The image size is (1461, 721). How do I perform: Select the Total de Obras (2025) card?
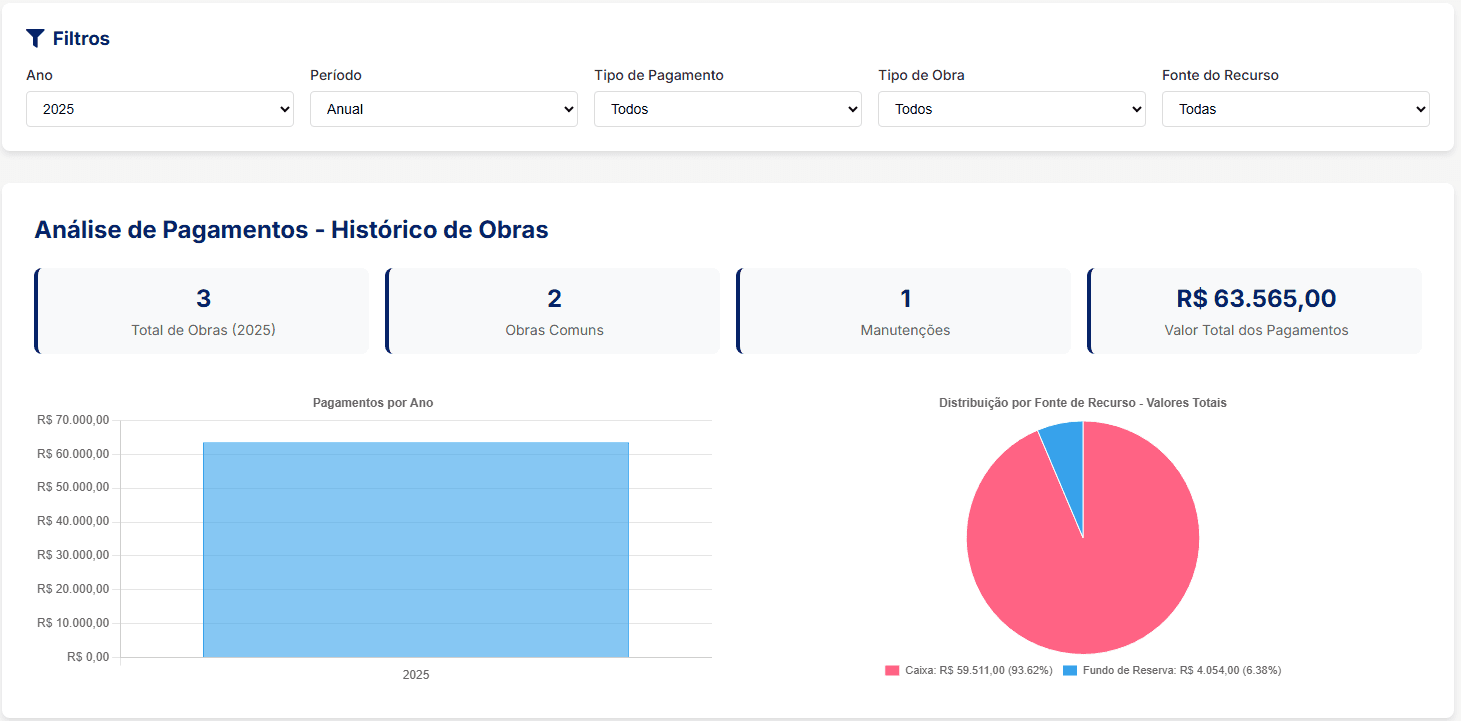click(x=203, y=311)
